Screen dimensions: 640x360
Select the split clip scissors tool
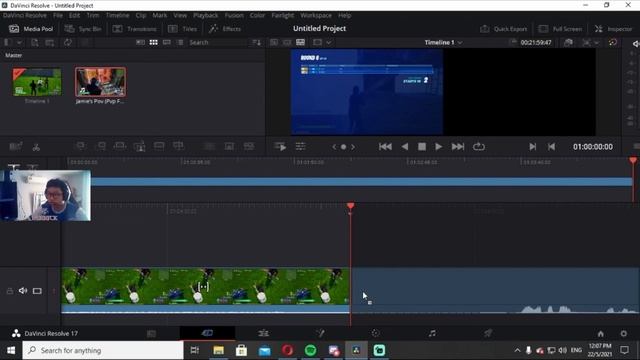coord(36,147)
